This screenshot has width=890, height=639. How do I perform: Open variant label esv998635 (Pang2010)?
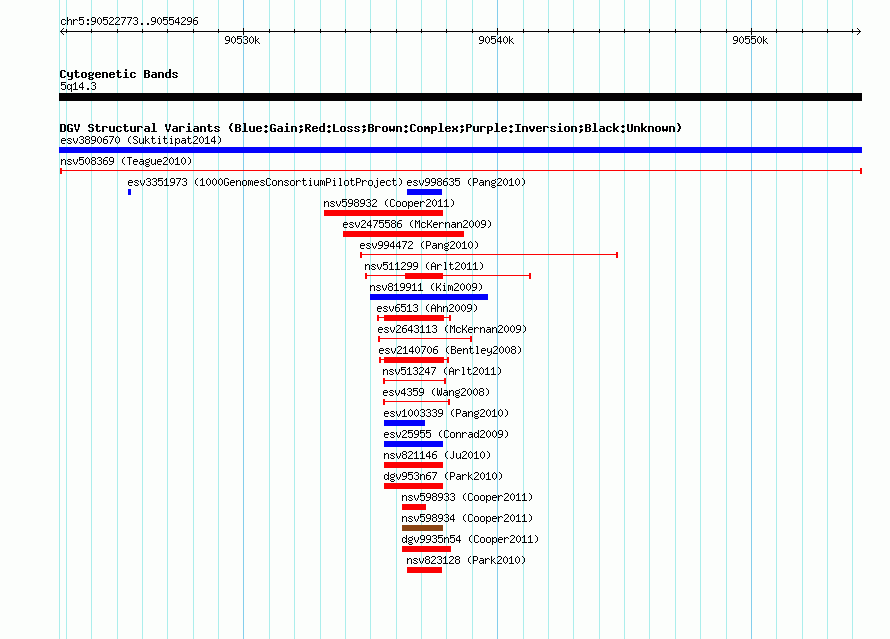[466, 182]
